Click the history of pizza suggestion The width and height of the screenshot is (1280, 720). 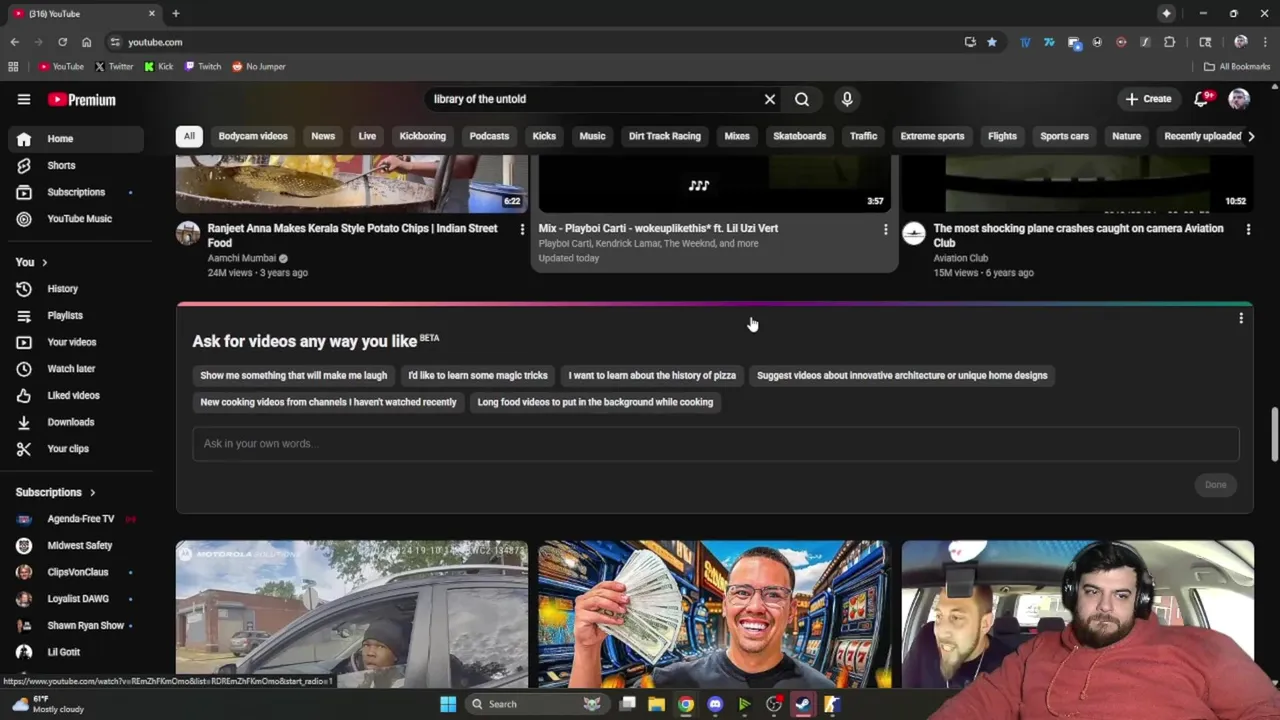(652, 376)
